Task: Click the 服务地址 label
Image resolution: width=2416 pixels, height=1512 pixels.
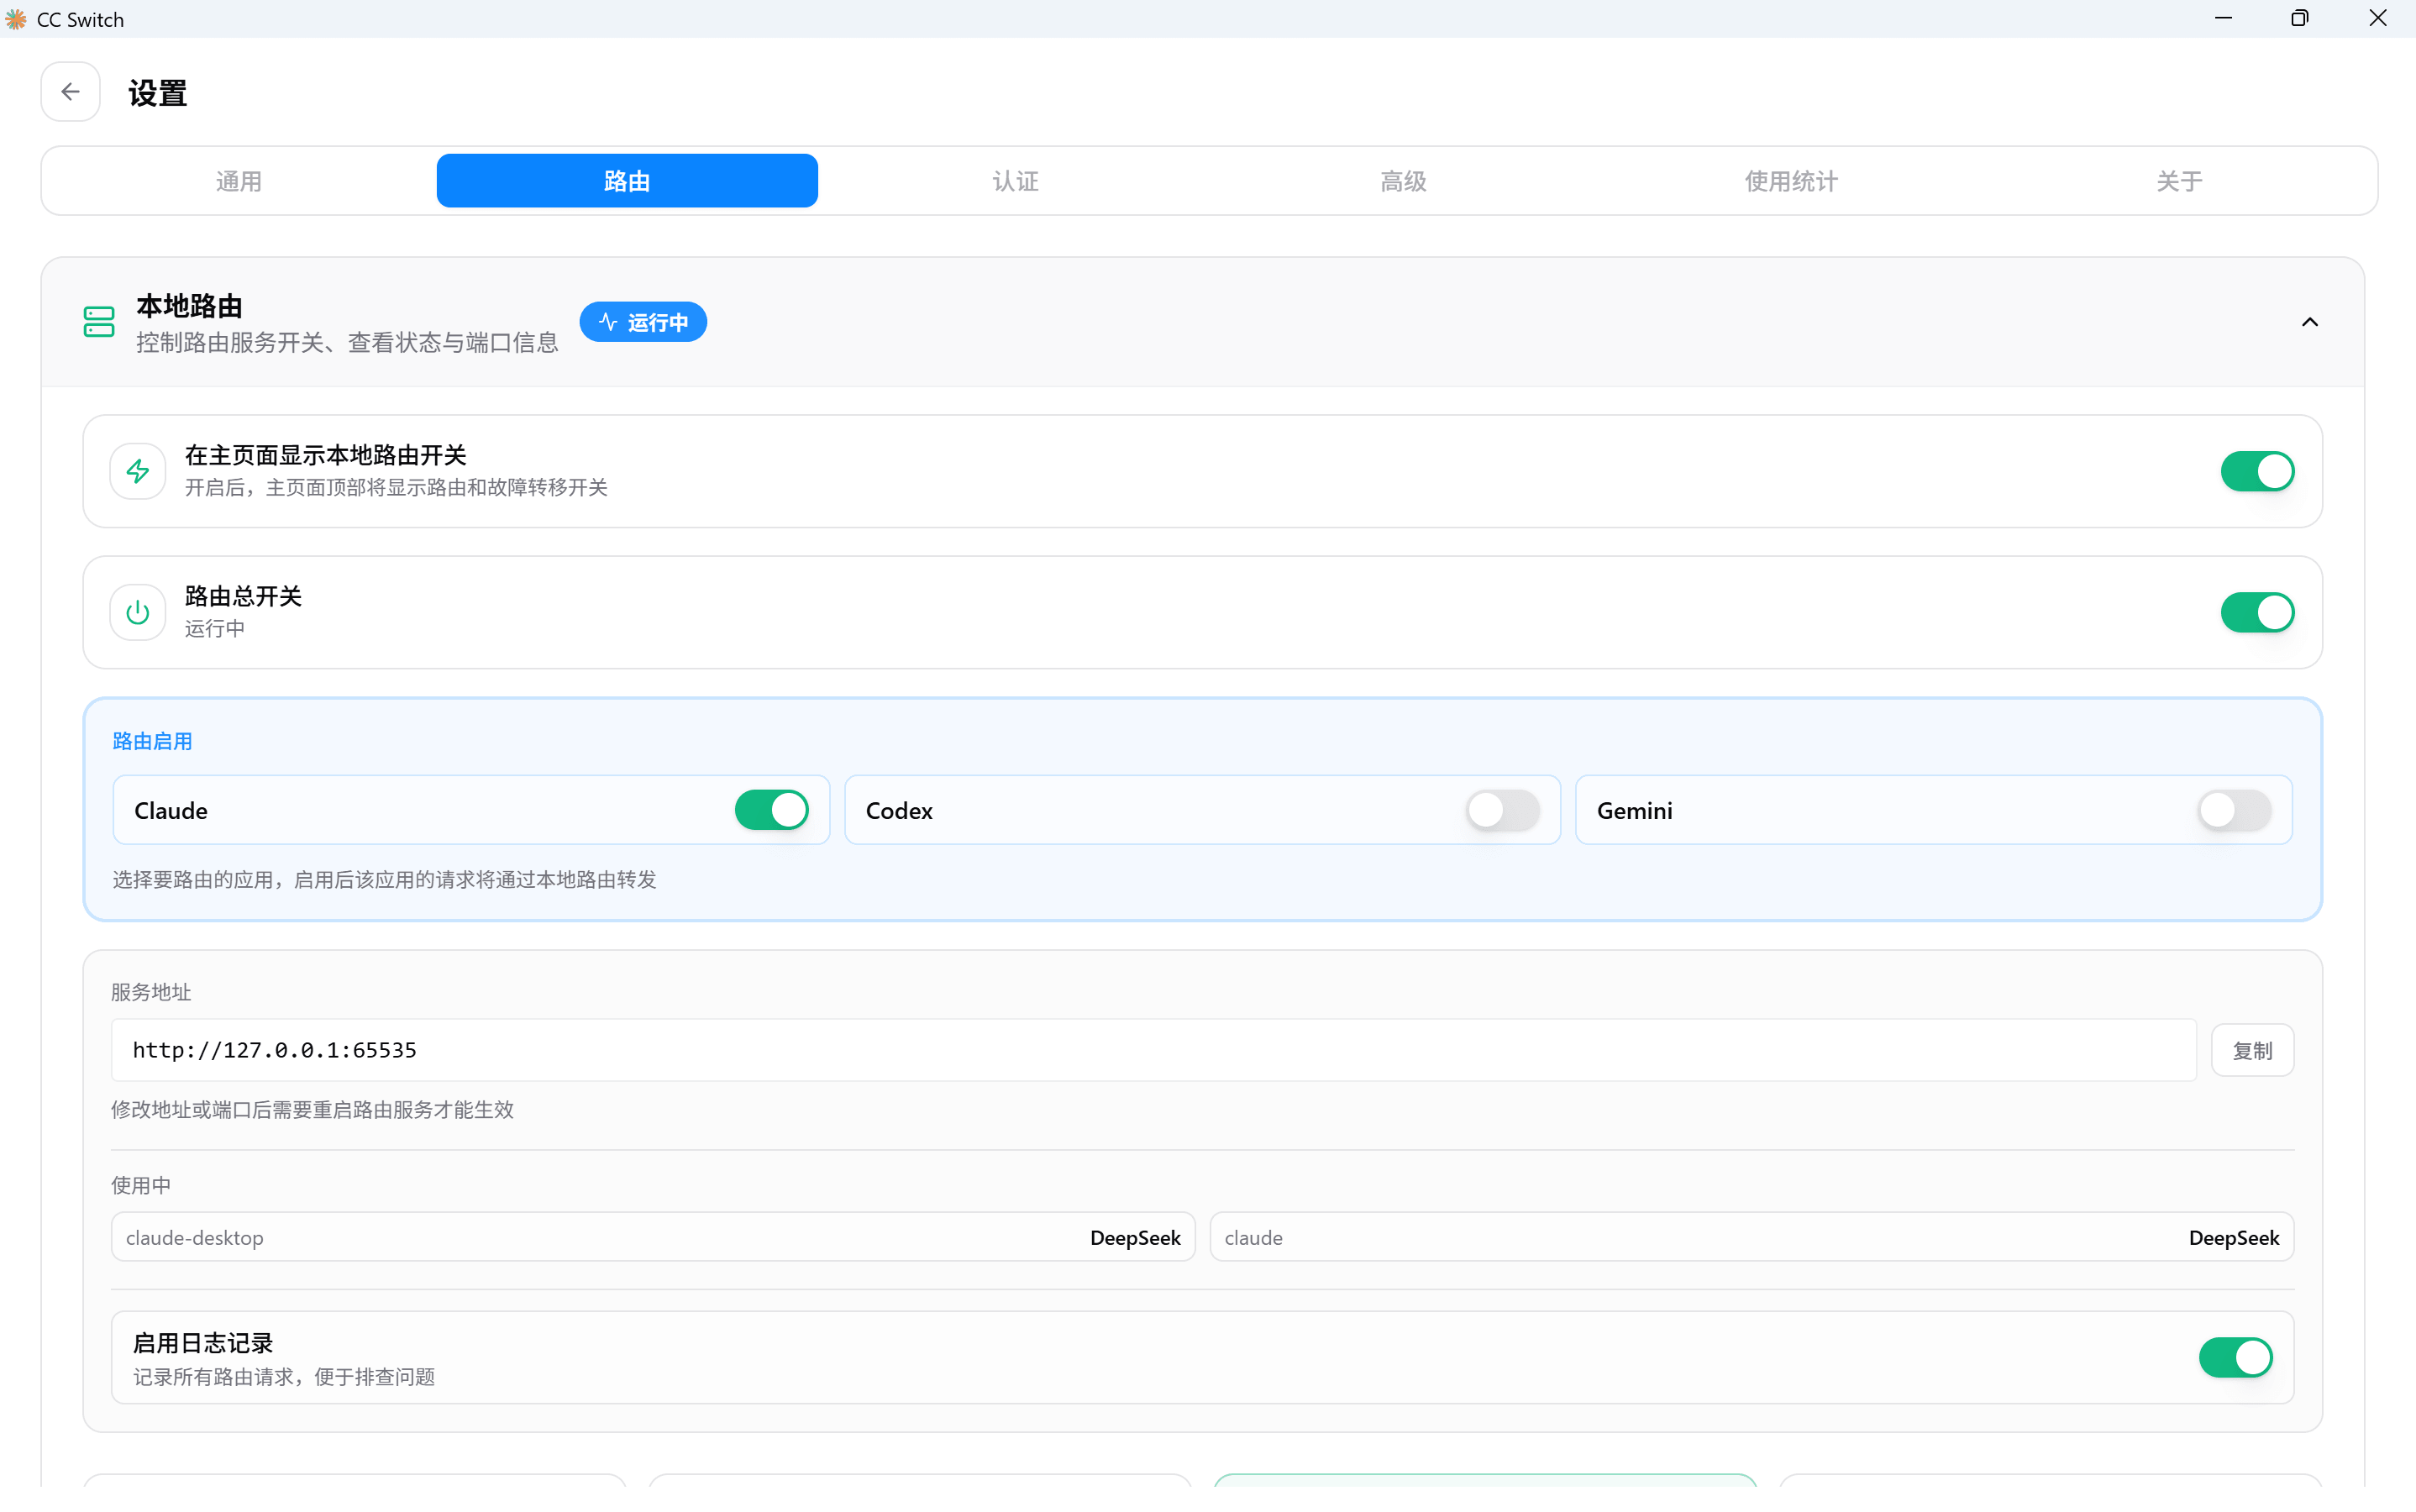Action: point(151,992)
